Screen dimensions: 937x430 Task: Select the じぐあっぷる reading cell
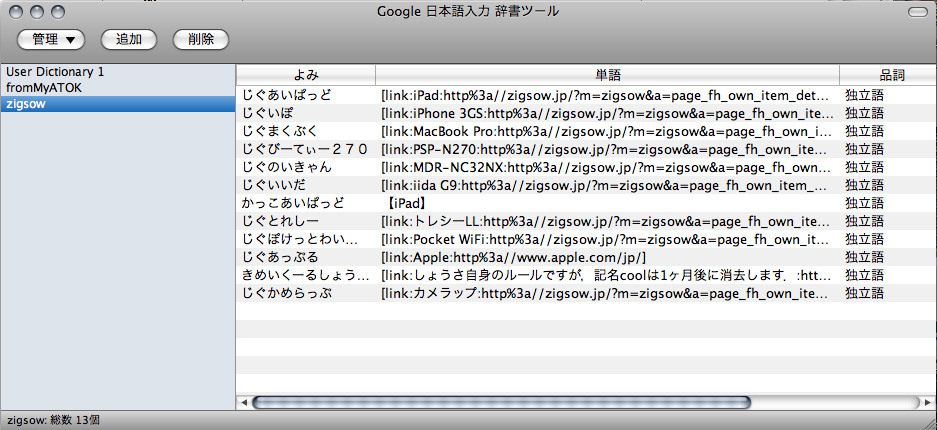click(306, 257)
